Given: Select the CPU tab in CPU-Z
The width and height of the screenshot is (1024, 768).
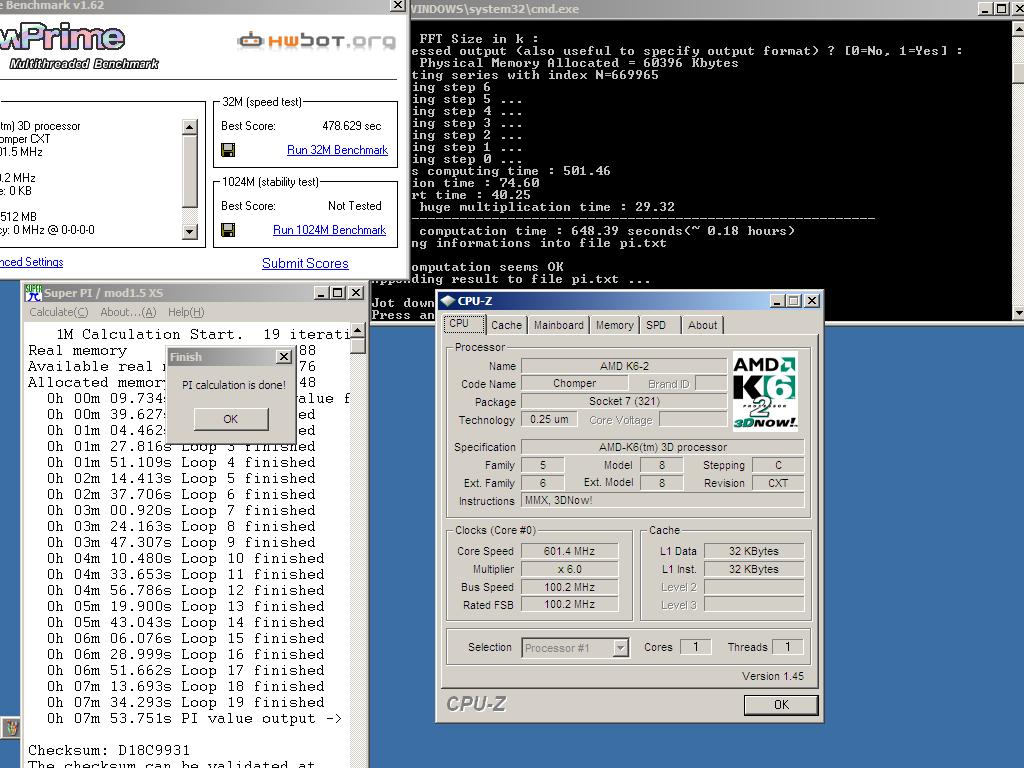Looking at the screenshot, I should pos(464,324).
